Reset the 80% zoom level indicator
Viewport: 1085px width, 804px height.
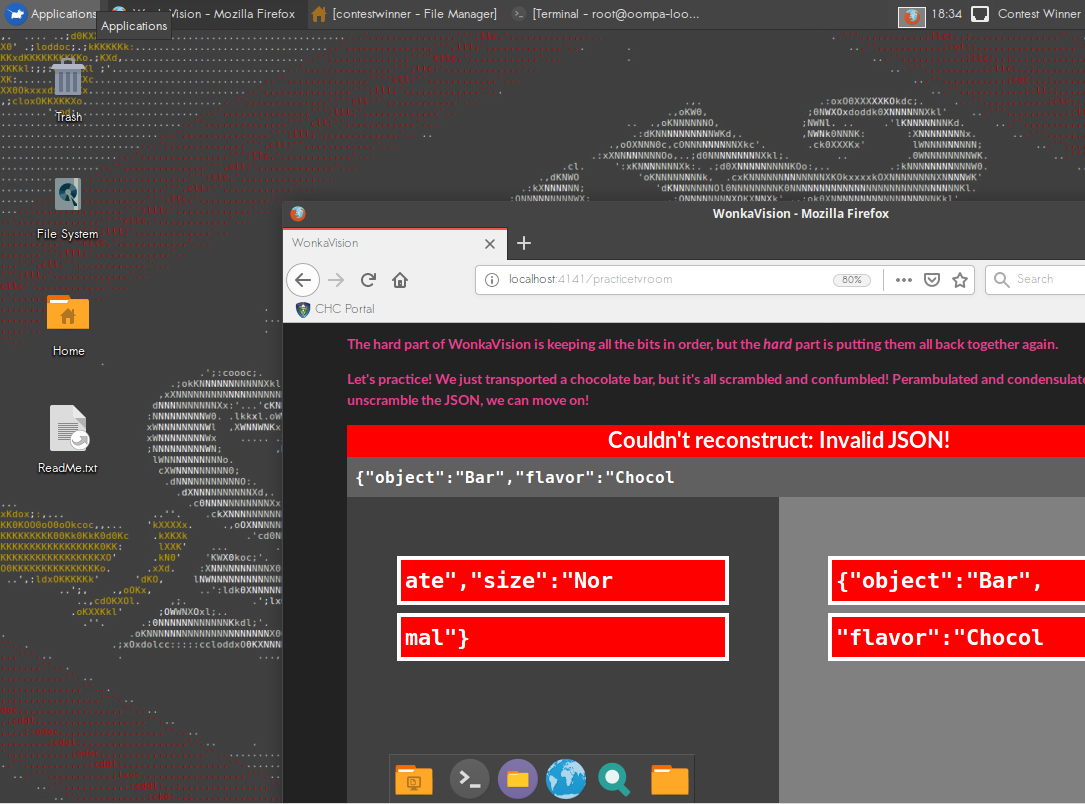[851, 280]
